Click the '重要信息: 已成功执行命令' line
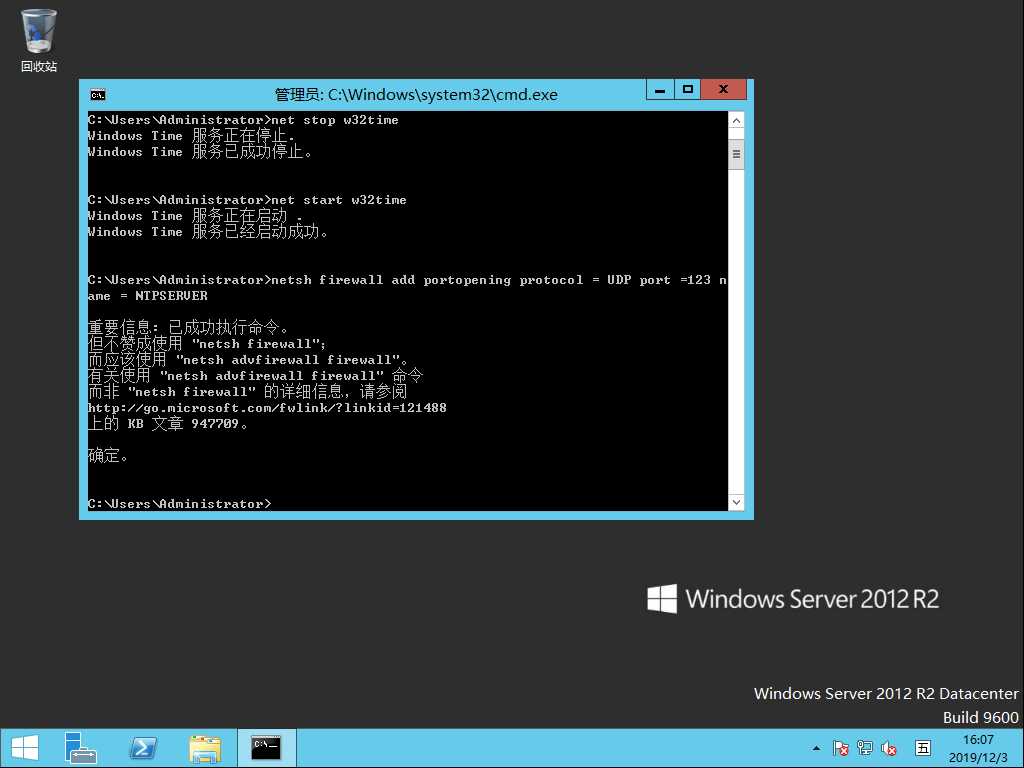 coord(188,327)
